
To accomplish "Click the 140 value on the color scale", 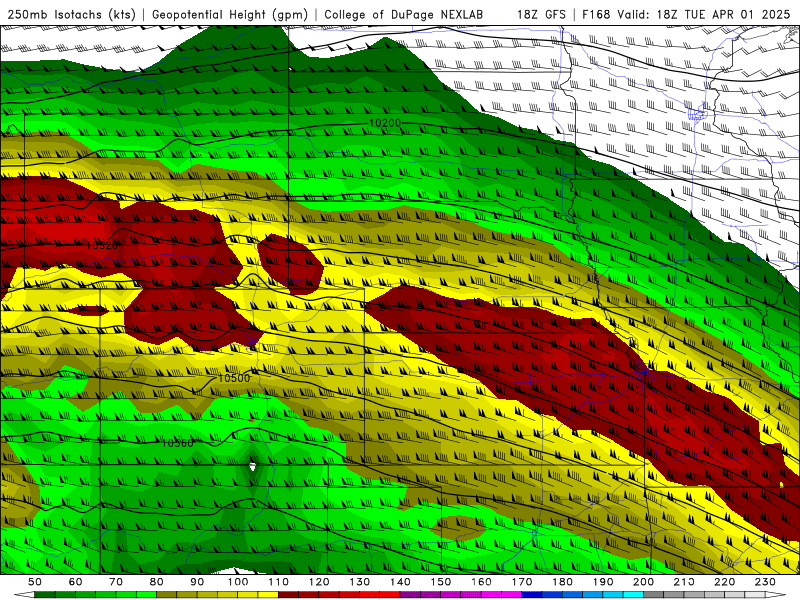I will [400, 582].
